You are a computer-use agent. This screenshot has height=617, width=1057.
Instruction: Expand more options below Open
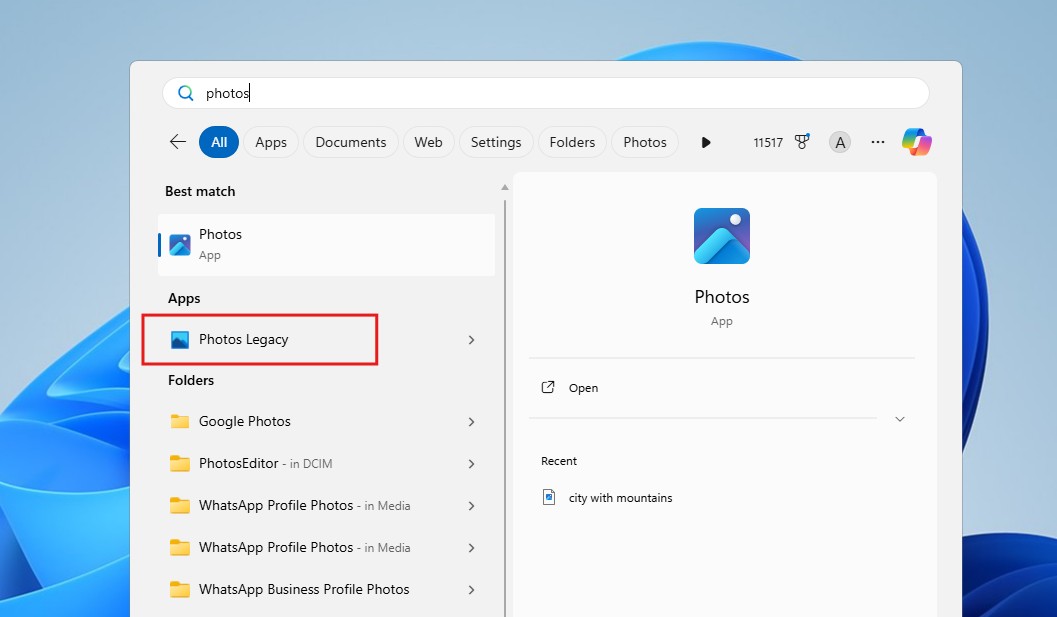pyautogui.click(x=899, y=419)
